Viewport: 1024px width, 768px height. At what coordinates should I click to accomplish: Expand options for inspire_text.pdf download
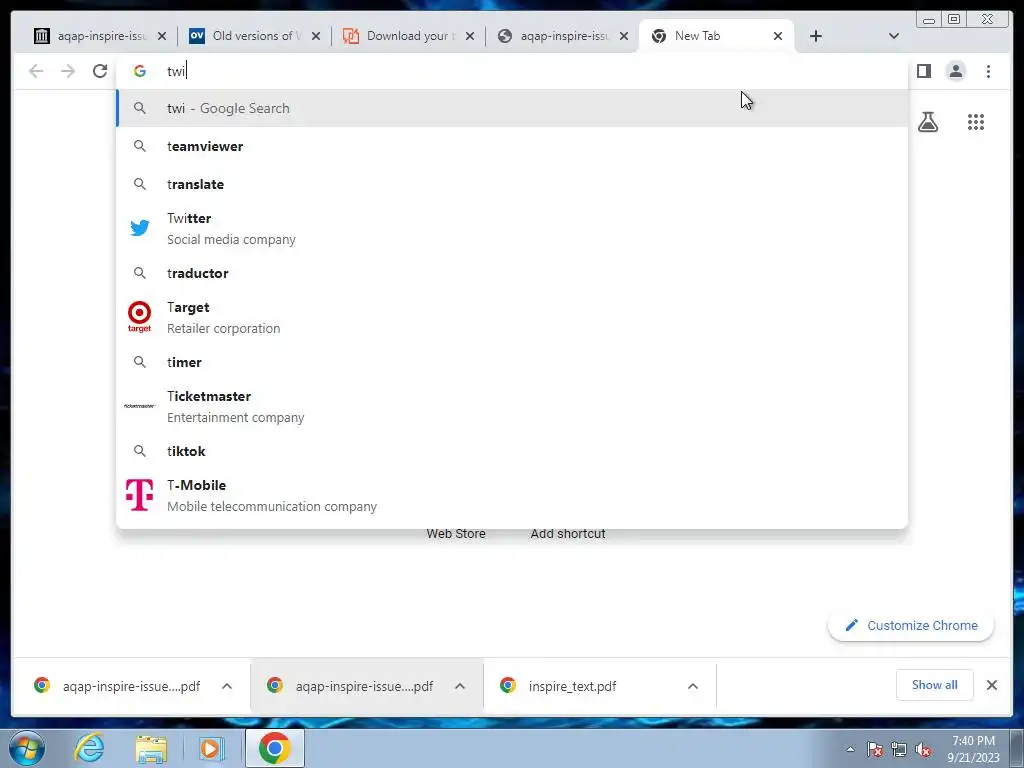(693, 686)
